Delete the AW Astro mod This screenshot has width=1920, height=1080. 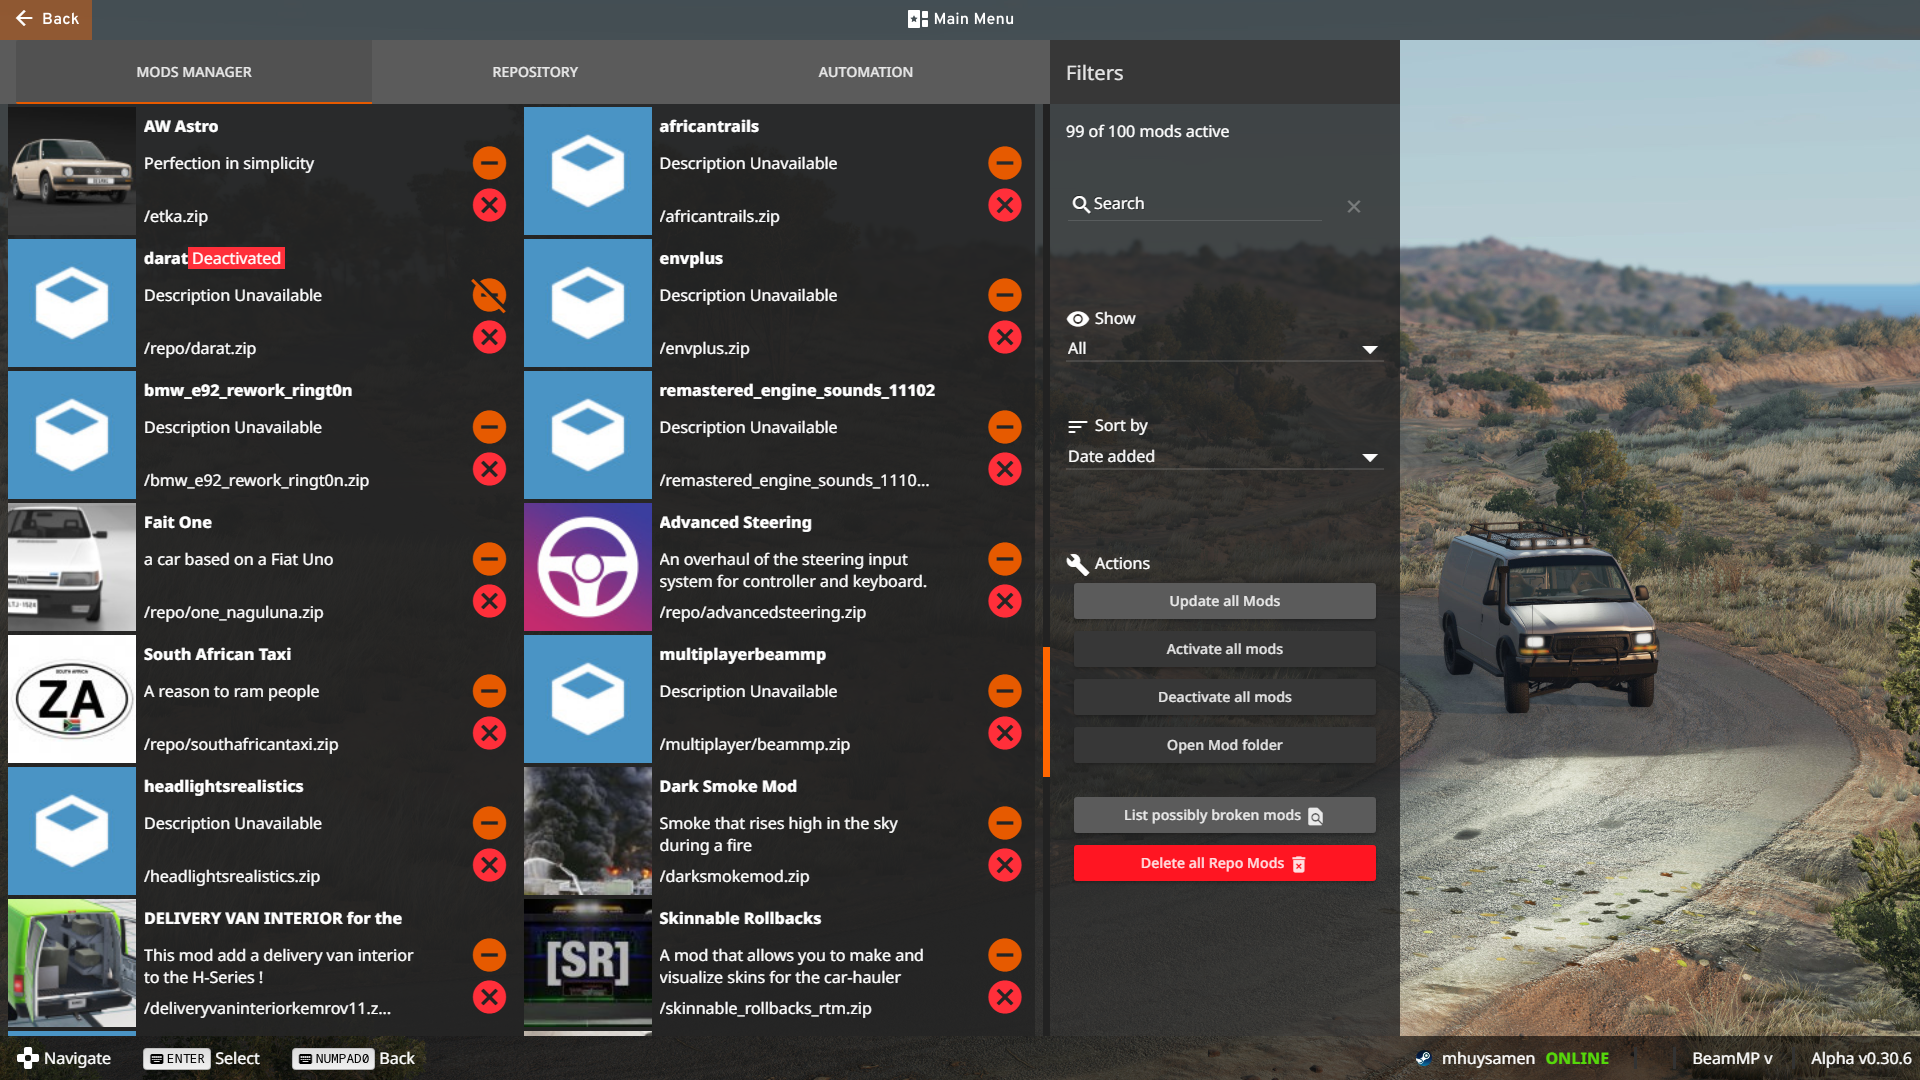pyautogui.click(x=489, y=205)
